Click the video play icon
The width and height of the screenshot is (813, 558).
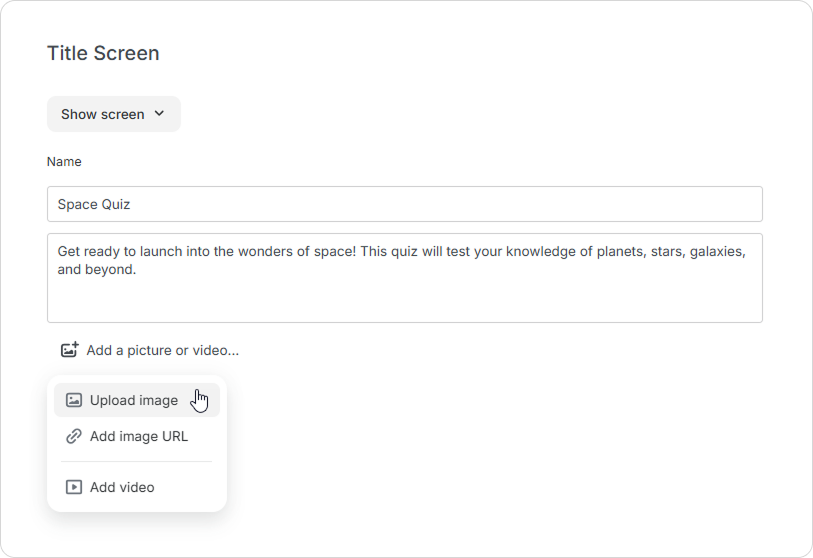[x=74, y=487]
